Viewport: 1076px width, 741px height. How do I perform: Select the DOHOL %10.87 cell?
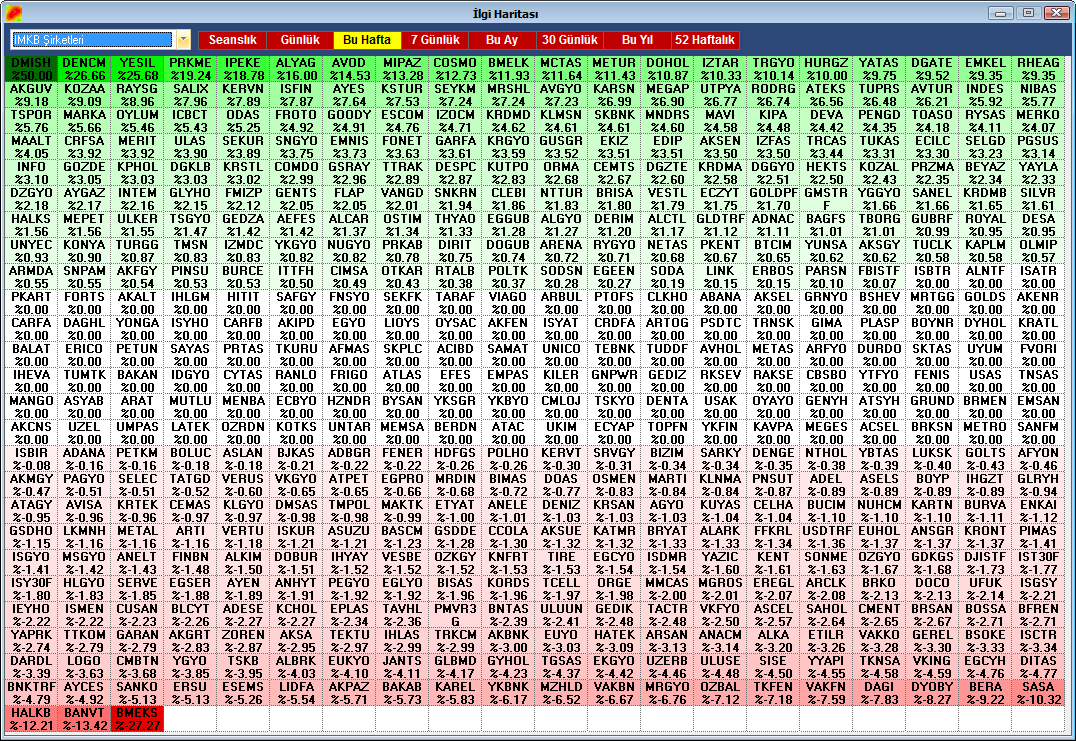[667, 69]
